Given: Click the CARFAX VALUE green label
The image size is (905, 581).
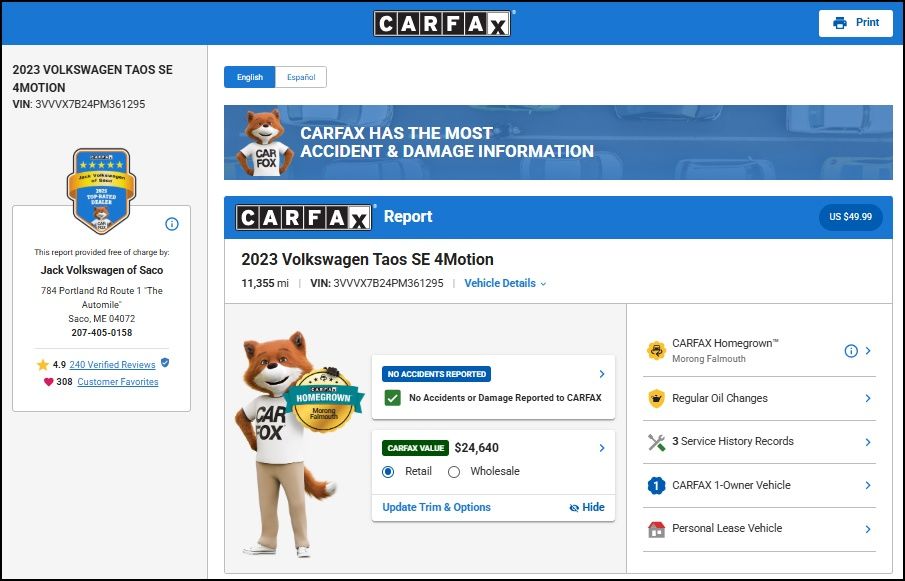Looking at the screenshot, I should 416,448.
